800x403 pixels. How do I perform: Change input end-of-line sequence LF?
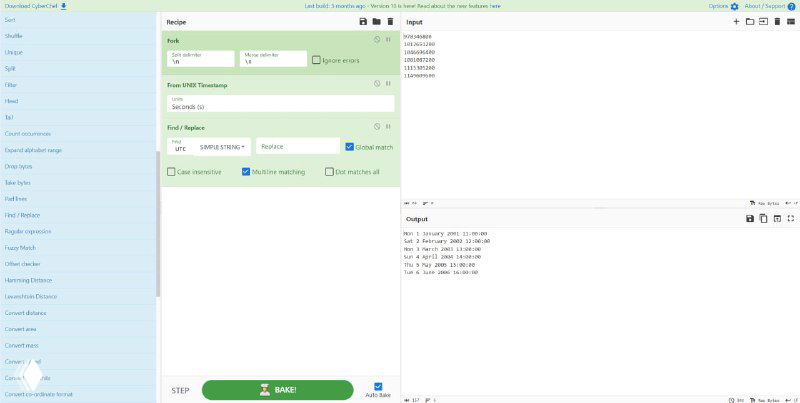pyautogui.click(x=792, y=203)
